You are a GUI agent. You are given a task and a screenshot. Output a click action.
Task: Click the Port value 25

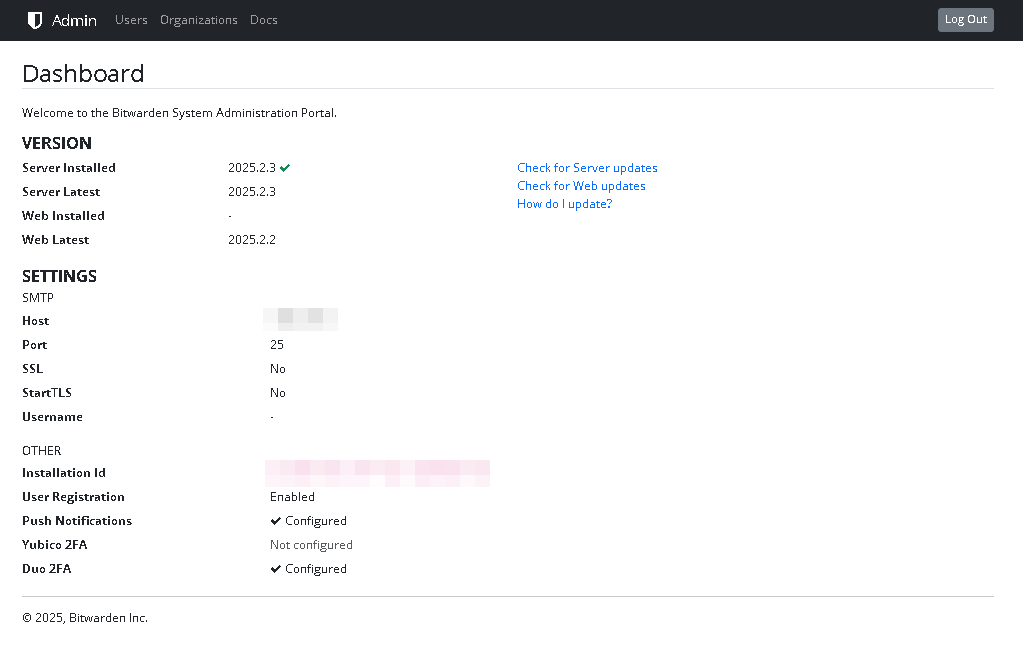(x=277, y=345)
